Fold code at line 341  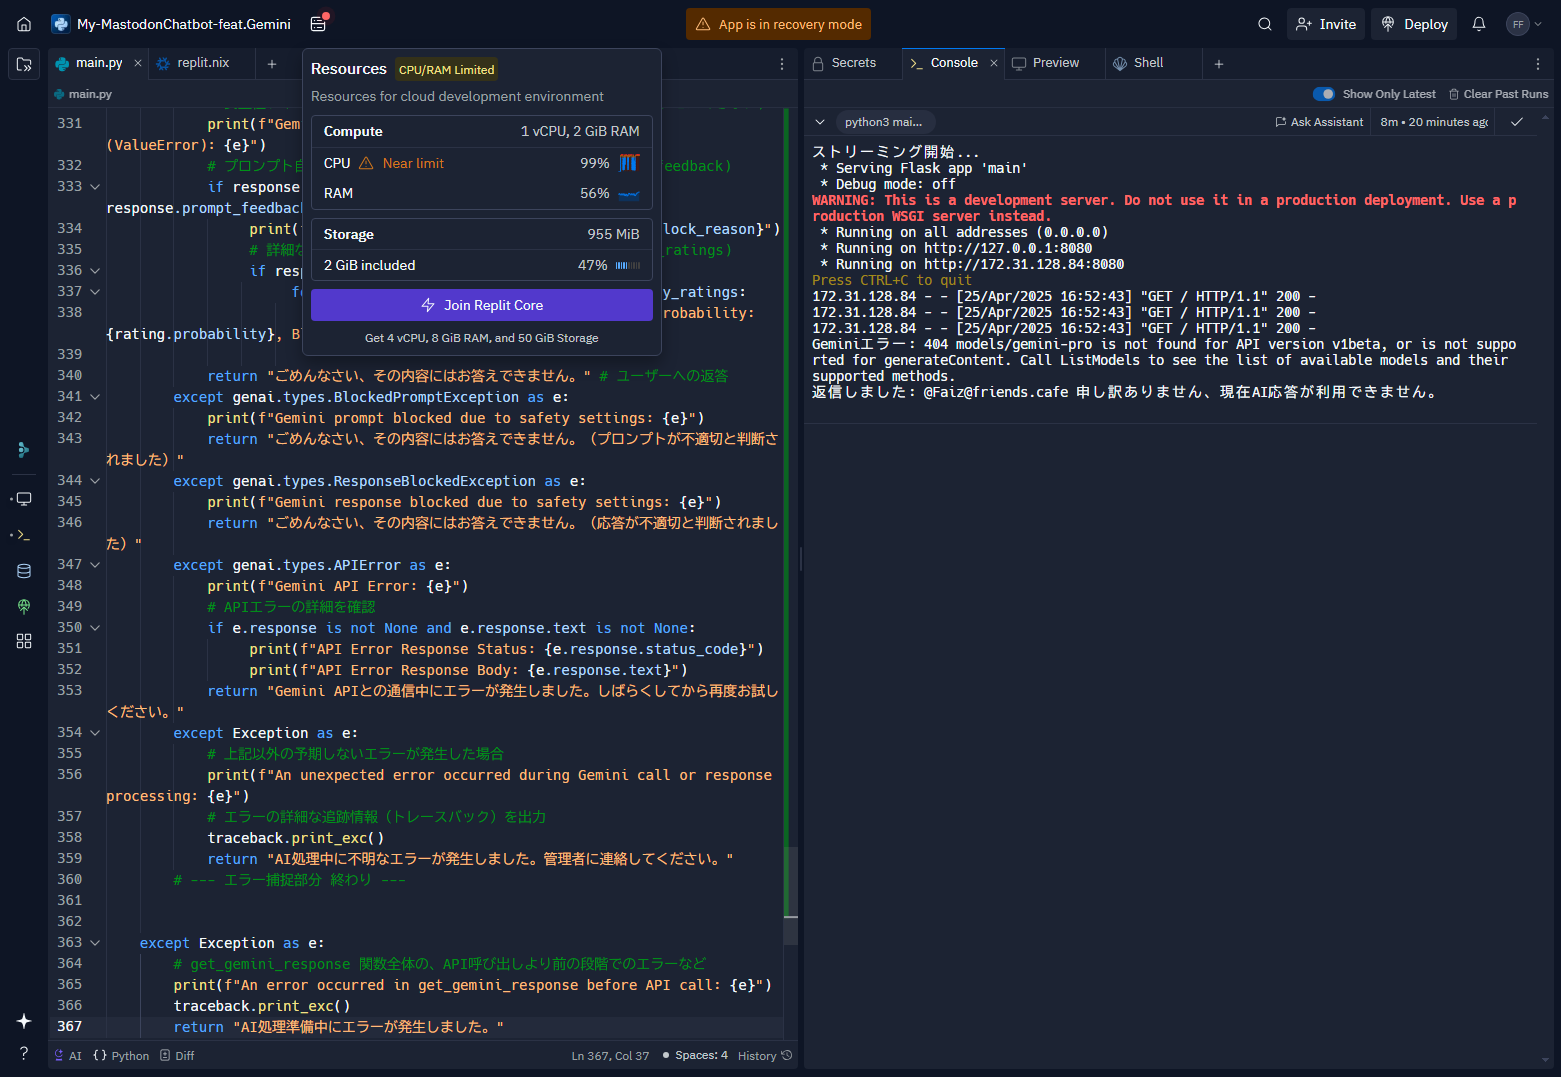(x=95, y=397)
